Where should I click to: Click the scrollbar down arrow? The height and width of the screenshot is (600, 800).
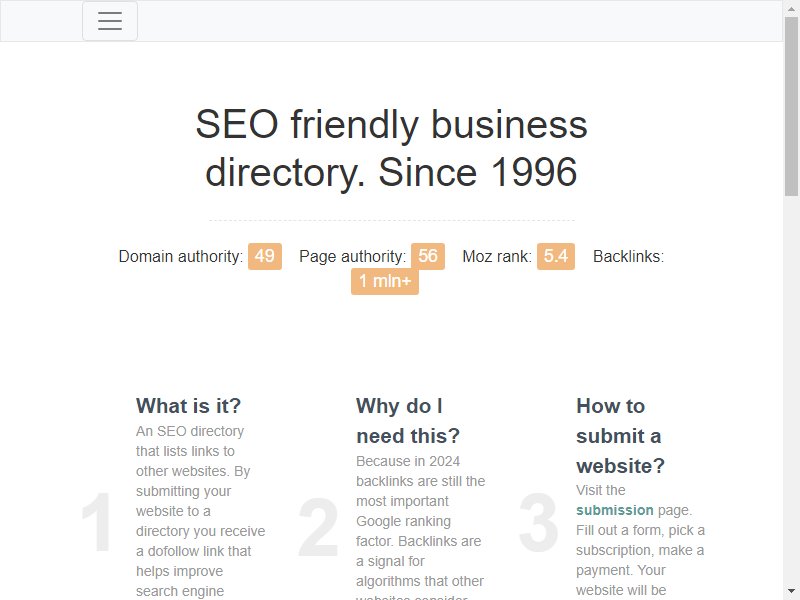(791, 593)
